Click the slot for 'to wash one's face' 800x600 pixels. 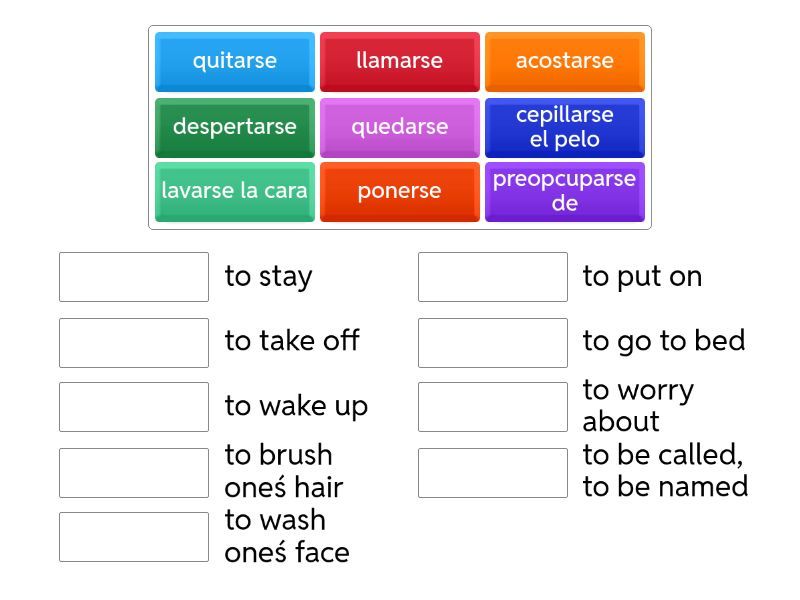pyautogui.click(x=134, y=537)
